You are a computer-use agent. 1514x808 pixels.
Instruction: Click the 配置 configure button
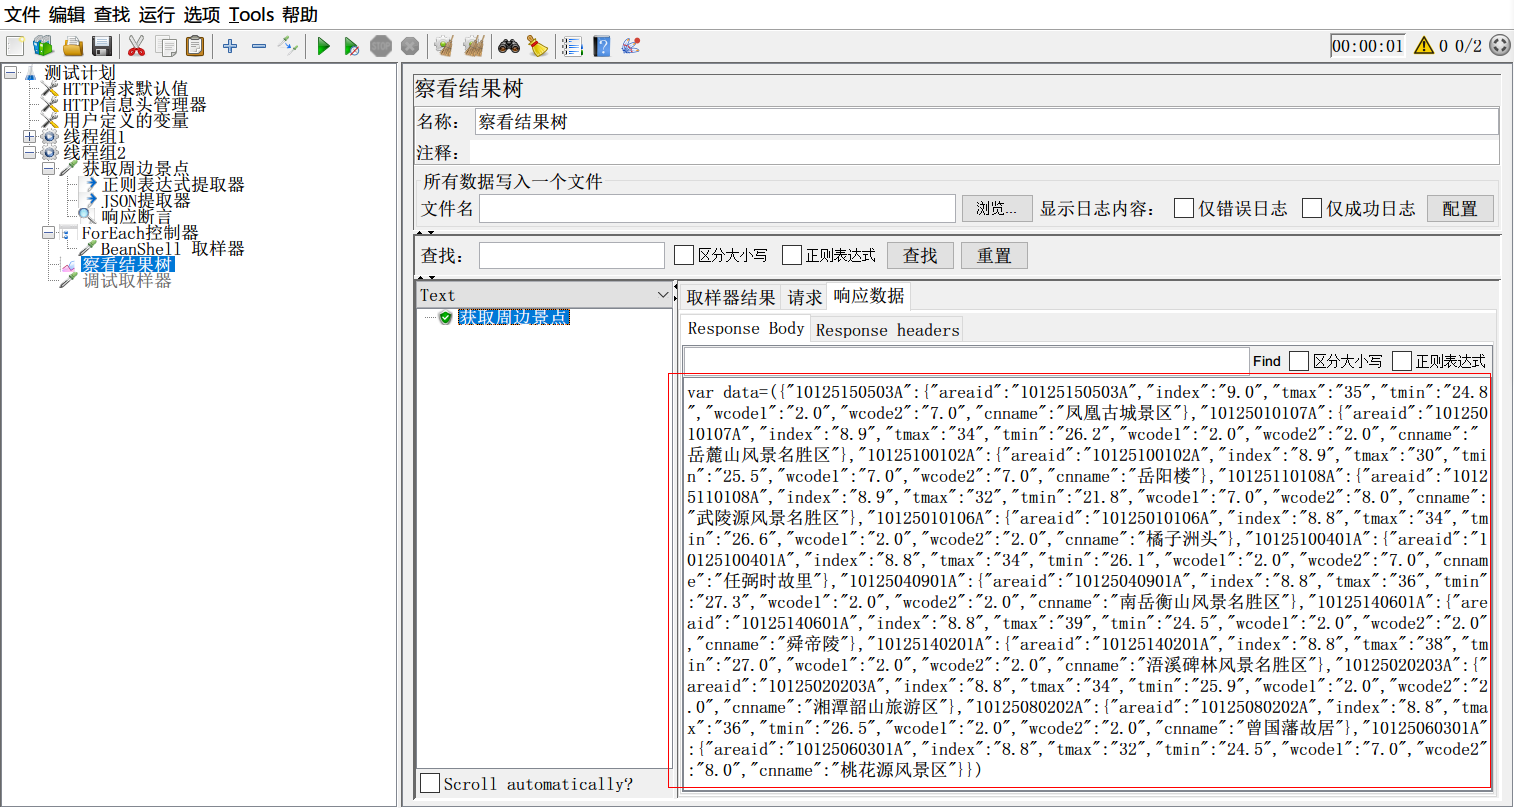pyautogui.click(x=1459, y=208)
